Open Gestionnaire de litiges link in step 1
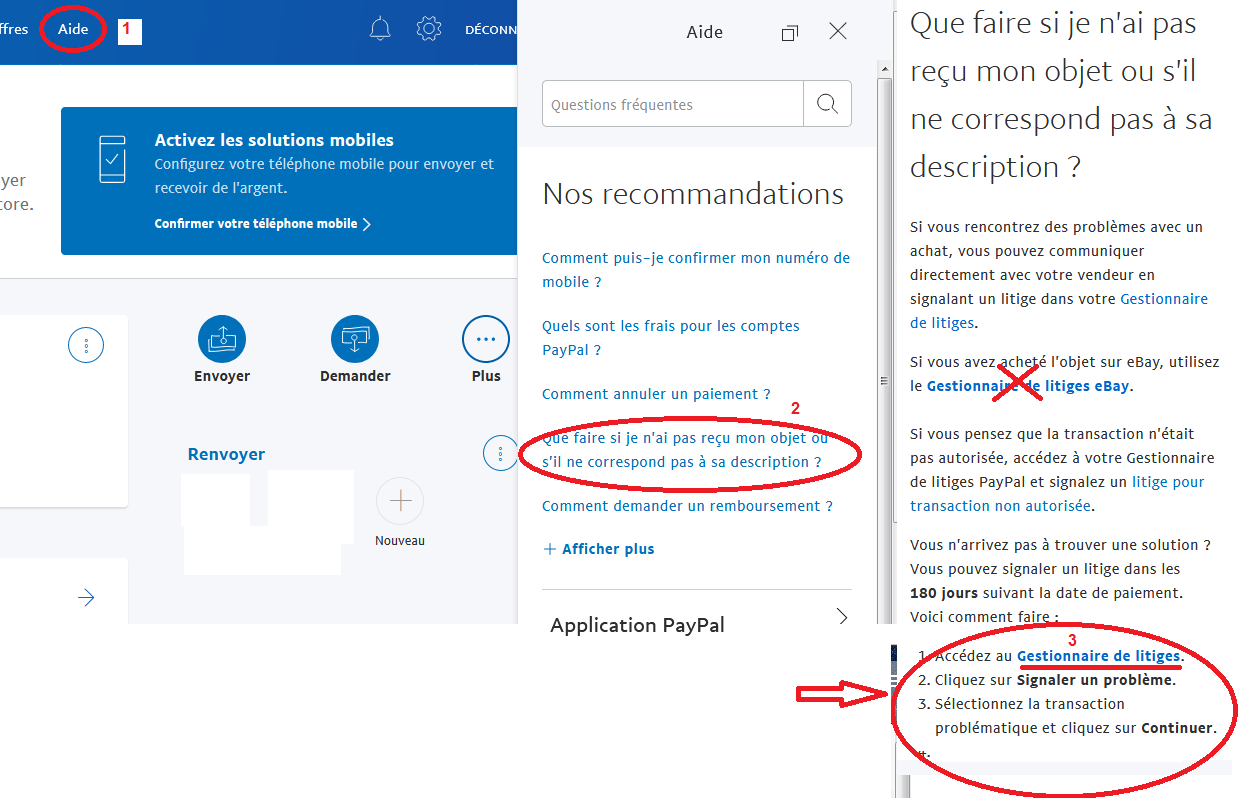Image resolution: width=1250 pixels, height=800 pixels. (x=1098, y=655)
